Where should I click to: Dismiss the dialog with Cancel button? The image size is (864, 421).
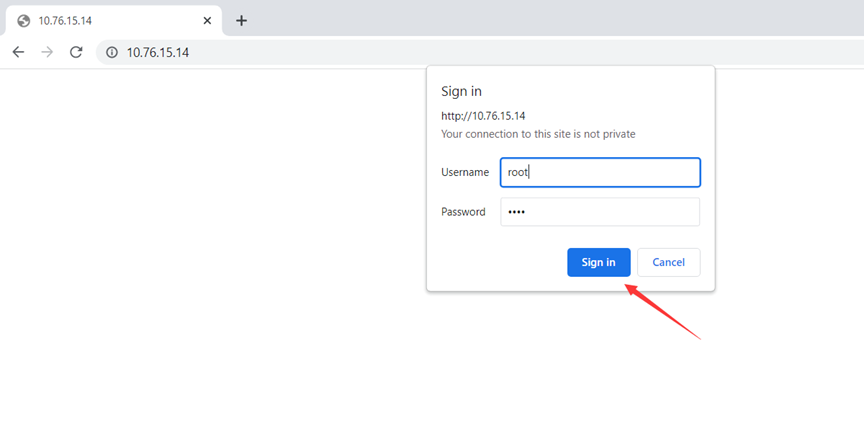pyautogui.click(x=668, y=262)
